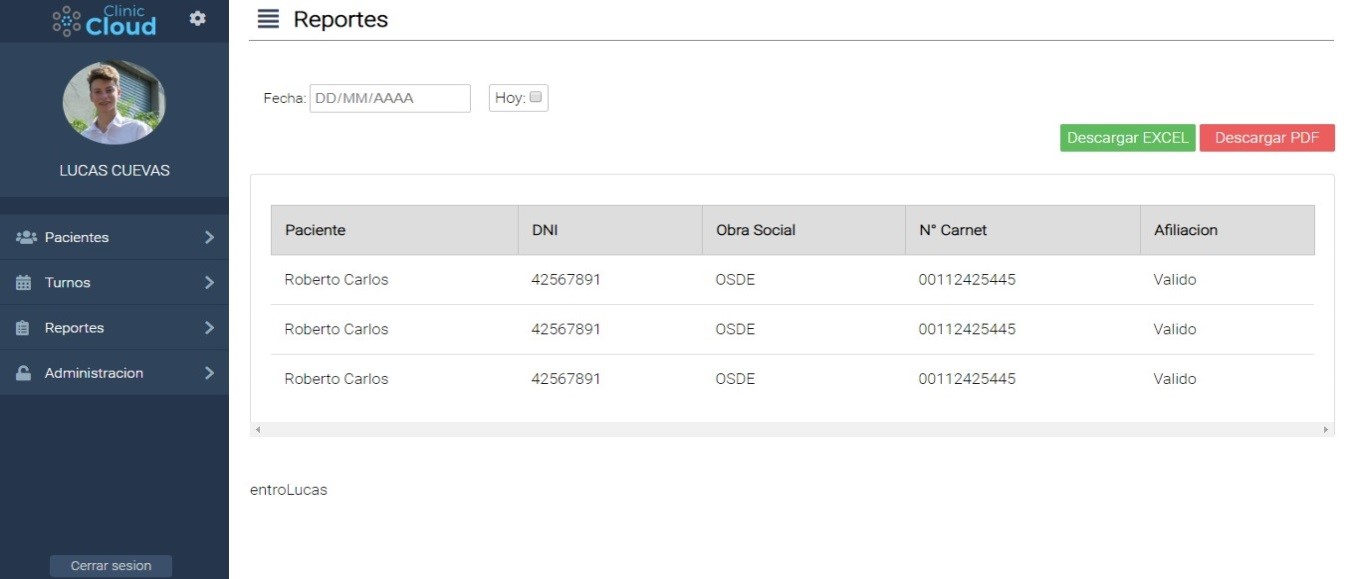Focus the Fecha date input field
1352x579 pixels.
[390, 98]
